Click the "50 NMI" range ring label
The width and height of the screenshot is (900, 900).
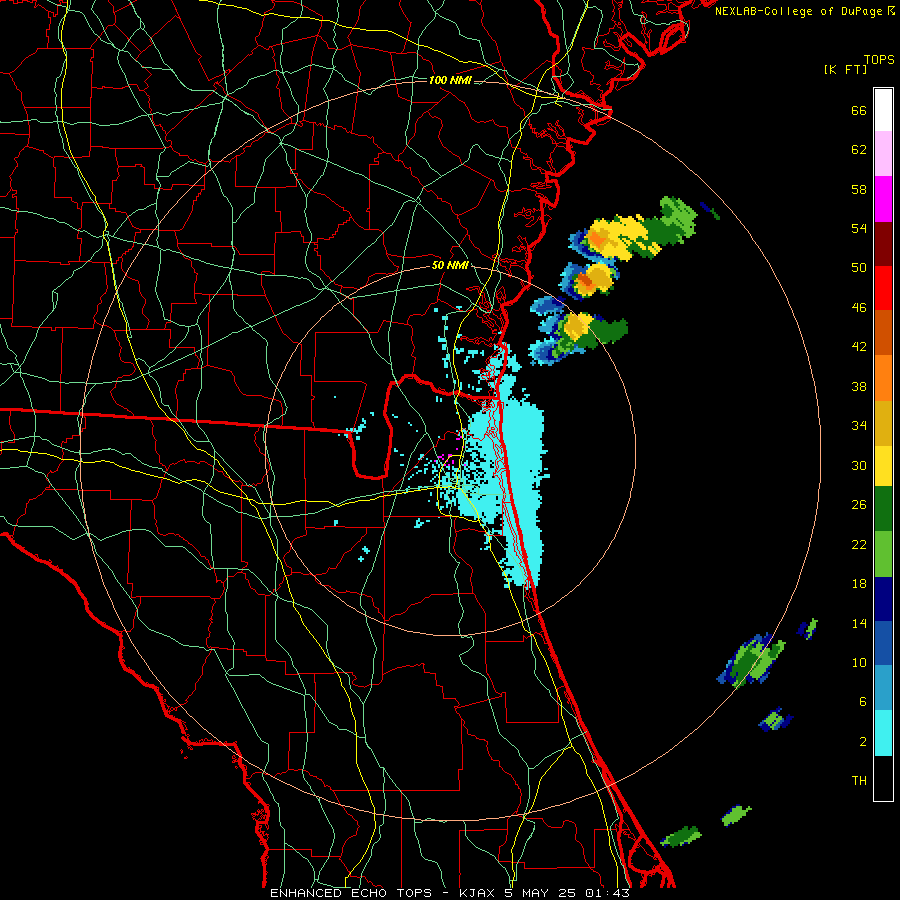[450, 265]
